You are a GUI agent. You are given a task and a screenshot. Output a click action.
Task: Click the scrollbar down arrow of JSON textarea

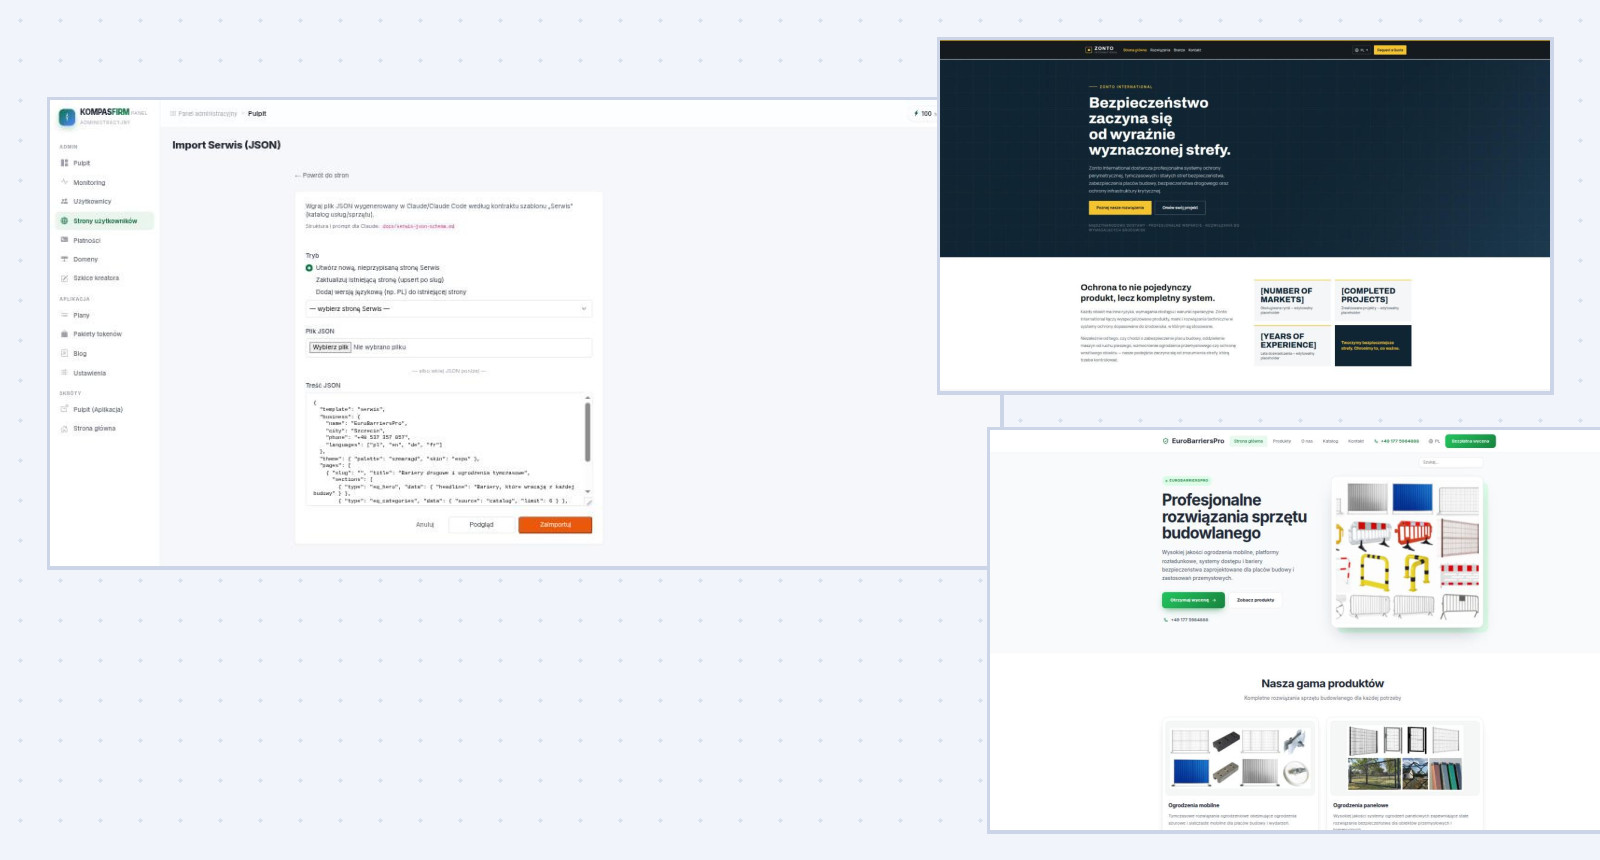pyautogui.click(x=588, y=491)
